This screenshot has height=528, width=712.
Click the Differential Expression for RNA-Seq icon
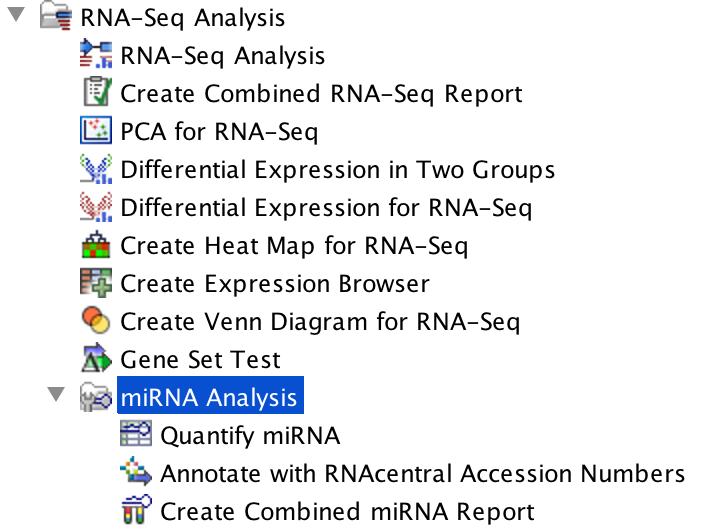coord(96,207)
